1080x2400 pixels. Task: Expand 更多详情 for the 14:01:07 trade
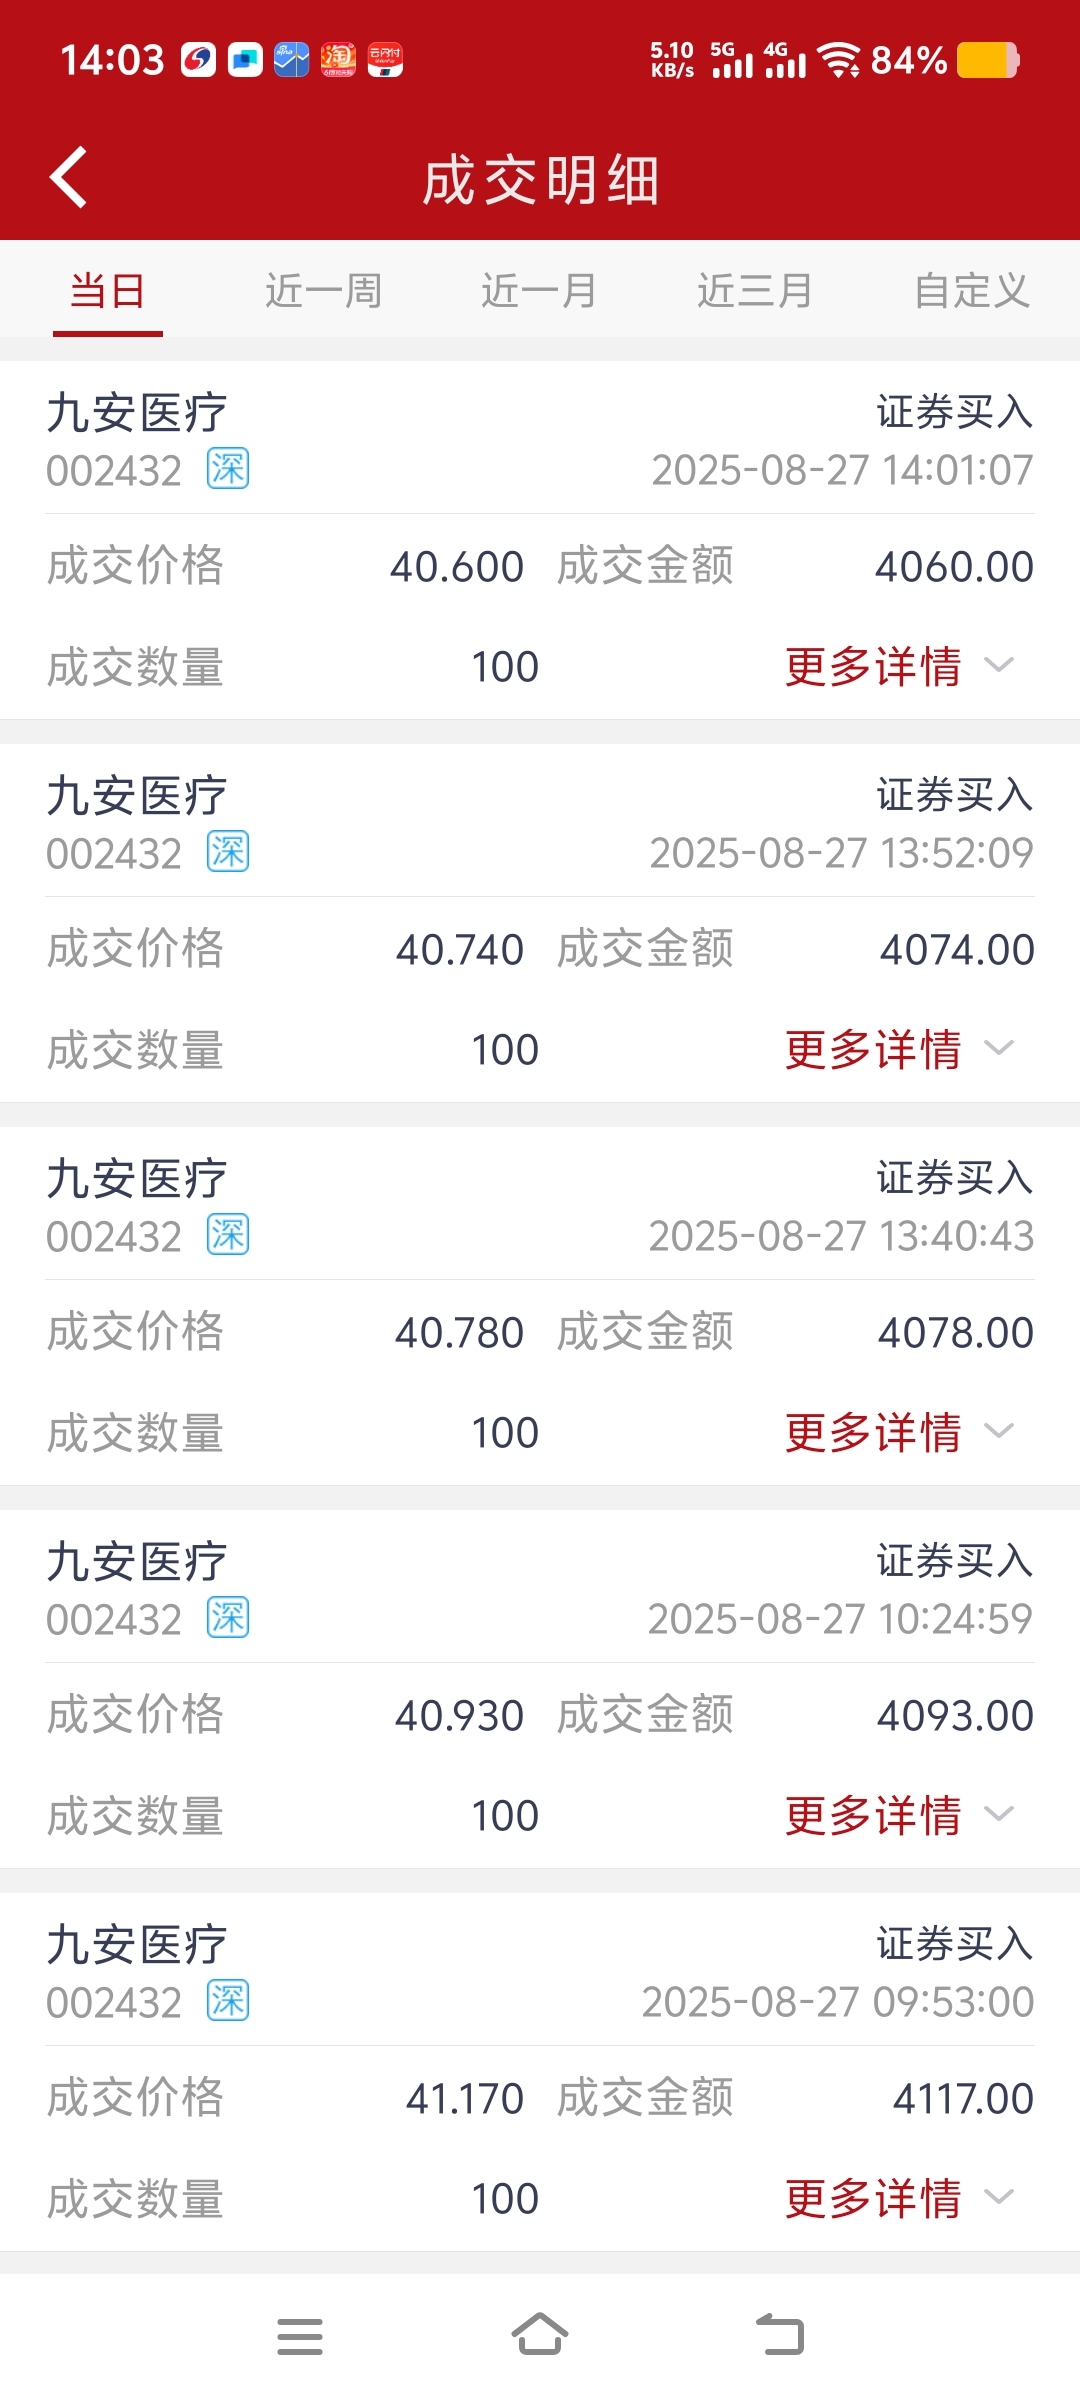click(x=899, y=666)
